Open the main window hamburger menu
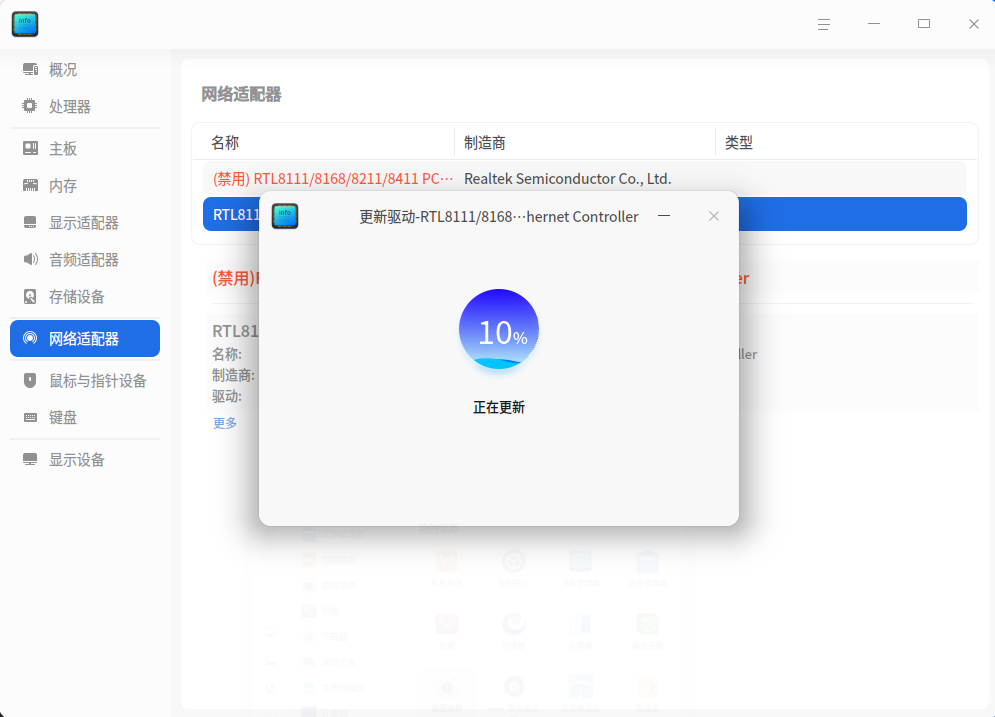The image size is (995, 717). click(824, 24)
